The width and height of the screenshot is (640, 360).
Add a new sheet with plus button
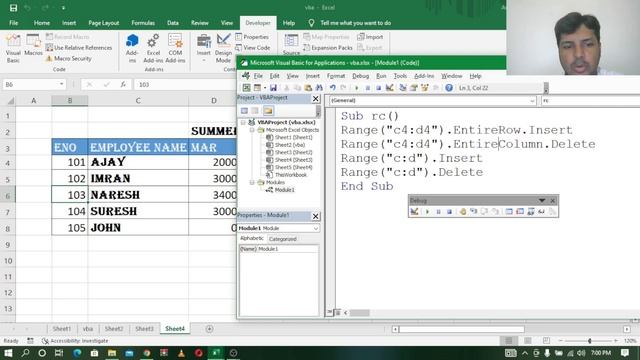[x=209, y=329]
